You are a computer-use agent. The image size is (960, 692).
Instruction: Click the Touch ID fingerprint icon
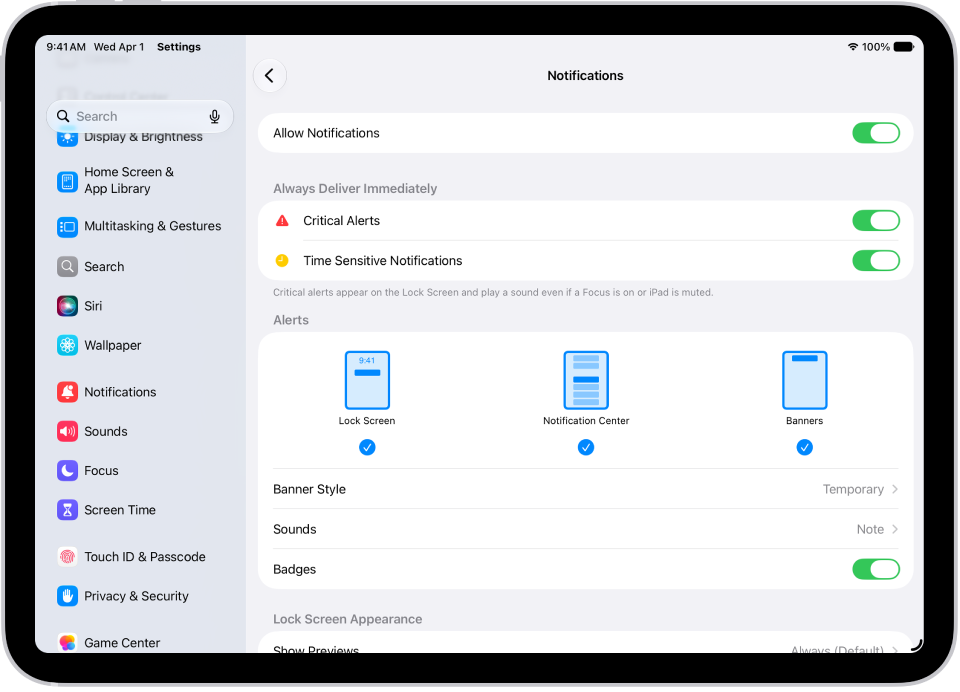pos(67,557)
